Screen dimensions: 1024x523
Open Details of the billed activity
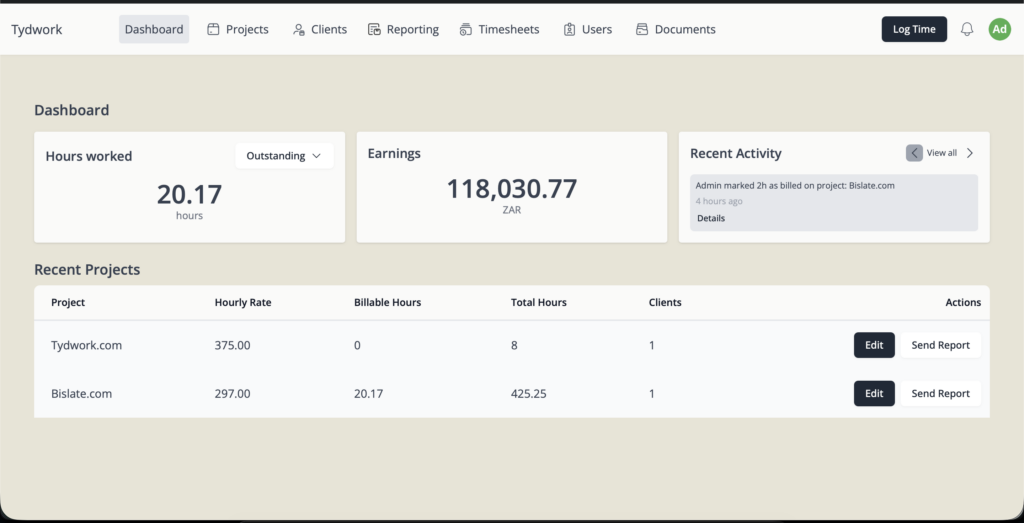point(711,218)
